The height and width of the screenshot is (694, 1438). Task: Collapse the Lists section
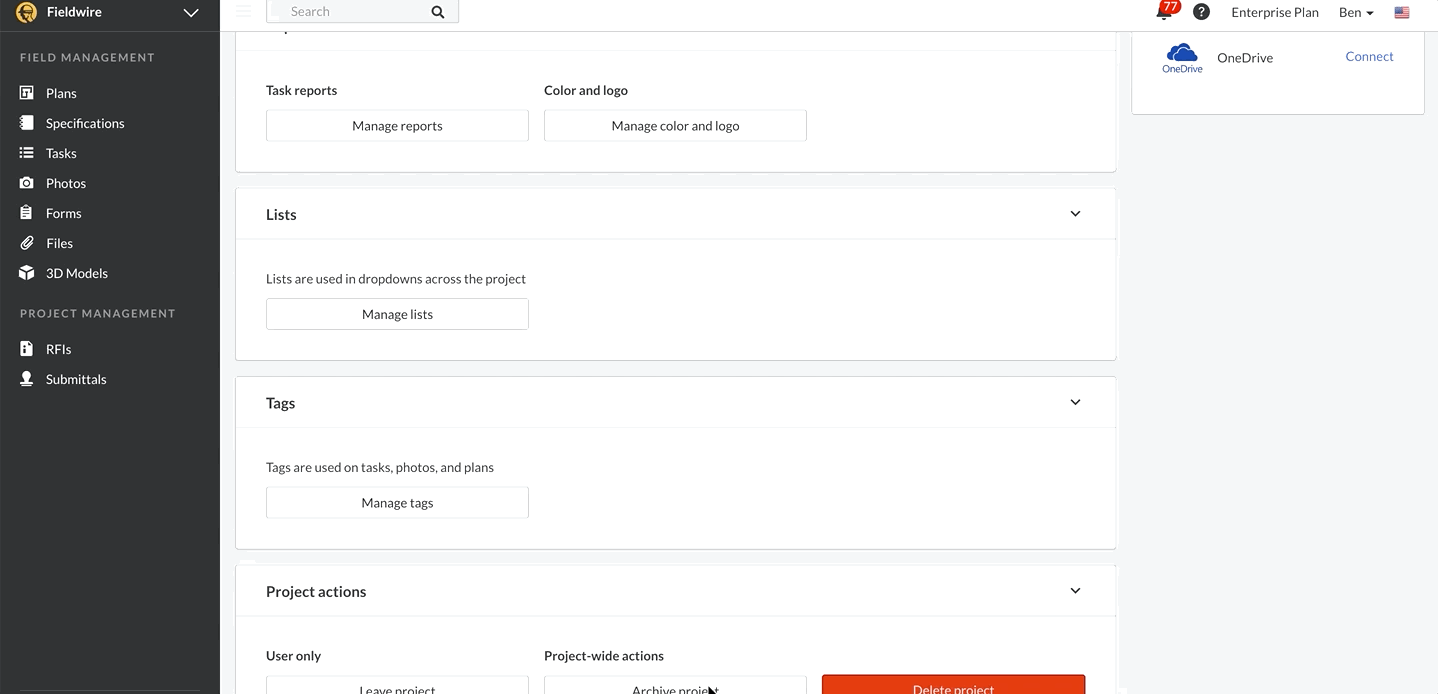pyautogui.click(x=1075, y=213)
